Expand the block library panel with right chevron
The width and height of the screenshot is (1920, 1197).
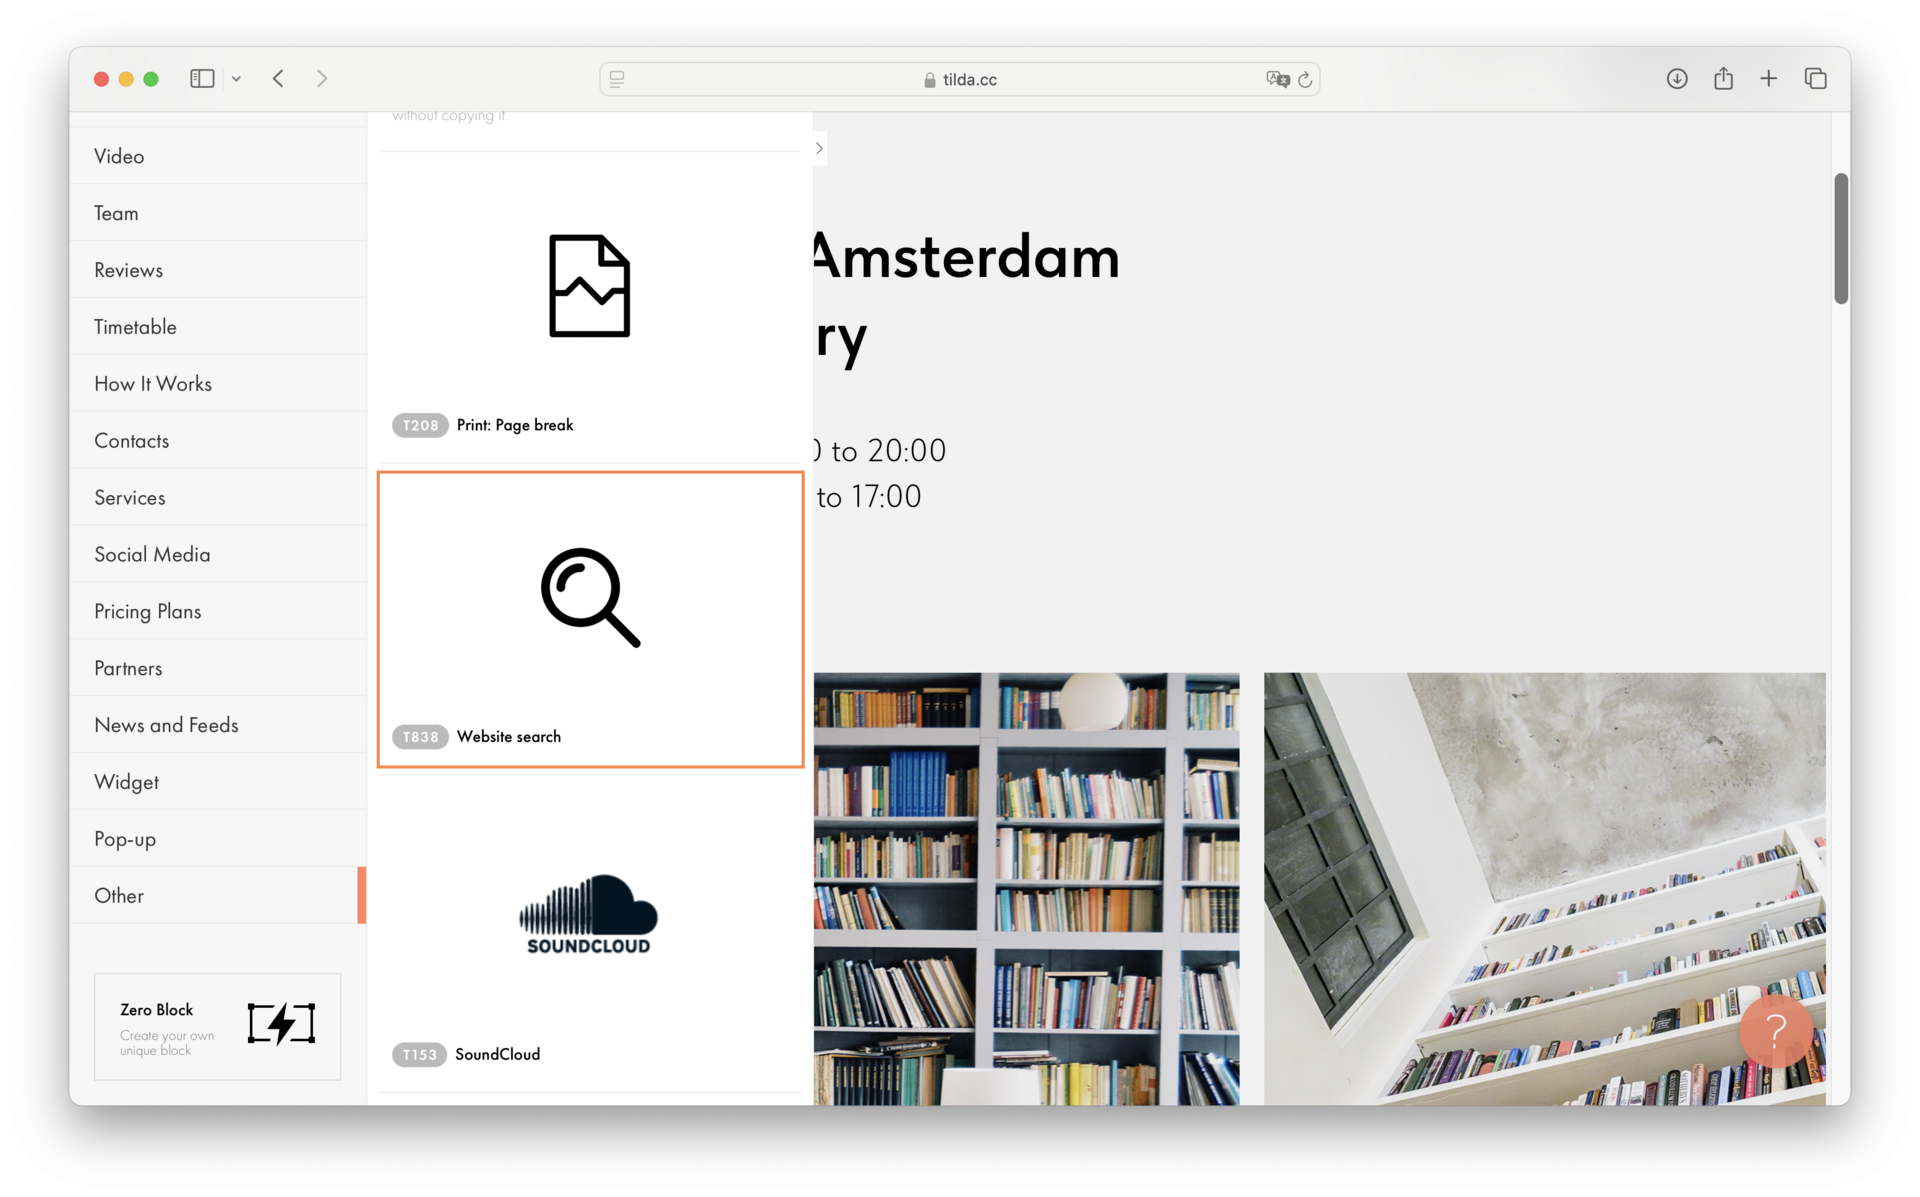tap(818, 148)
